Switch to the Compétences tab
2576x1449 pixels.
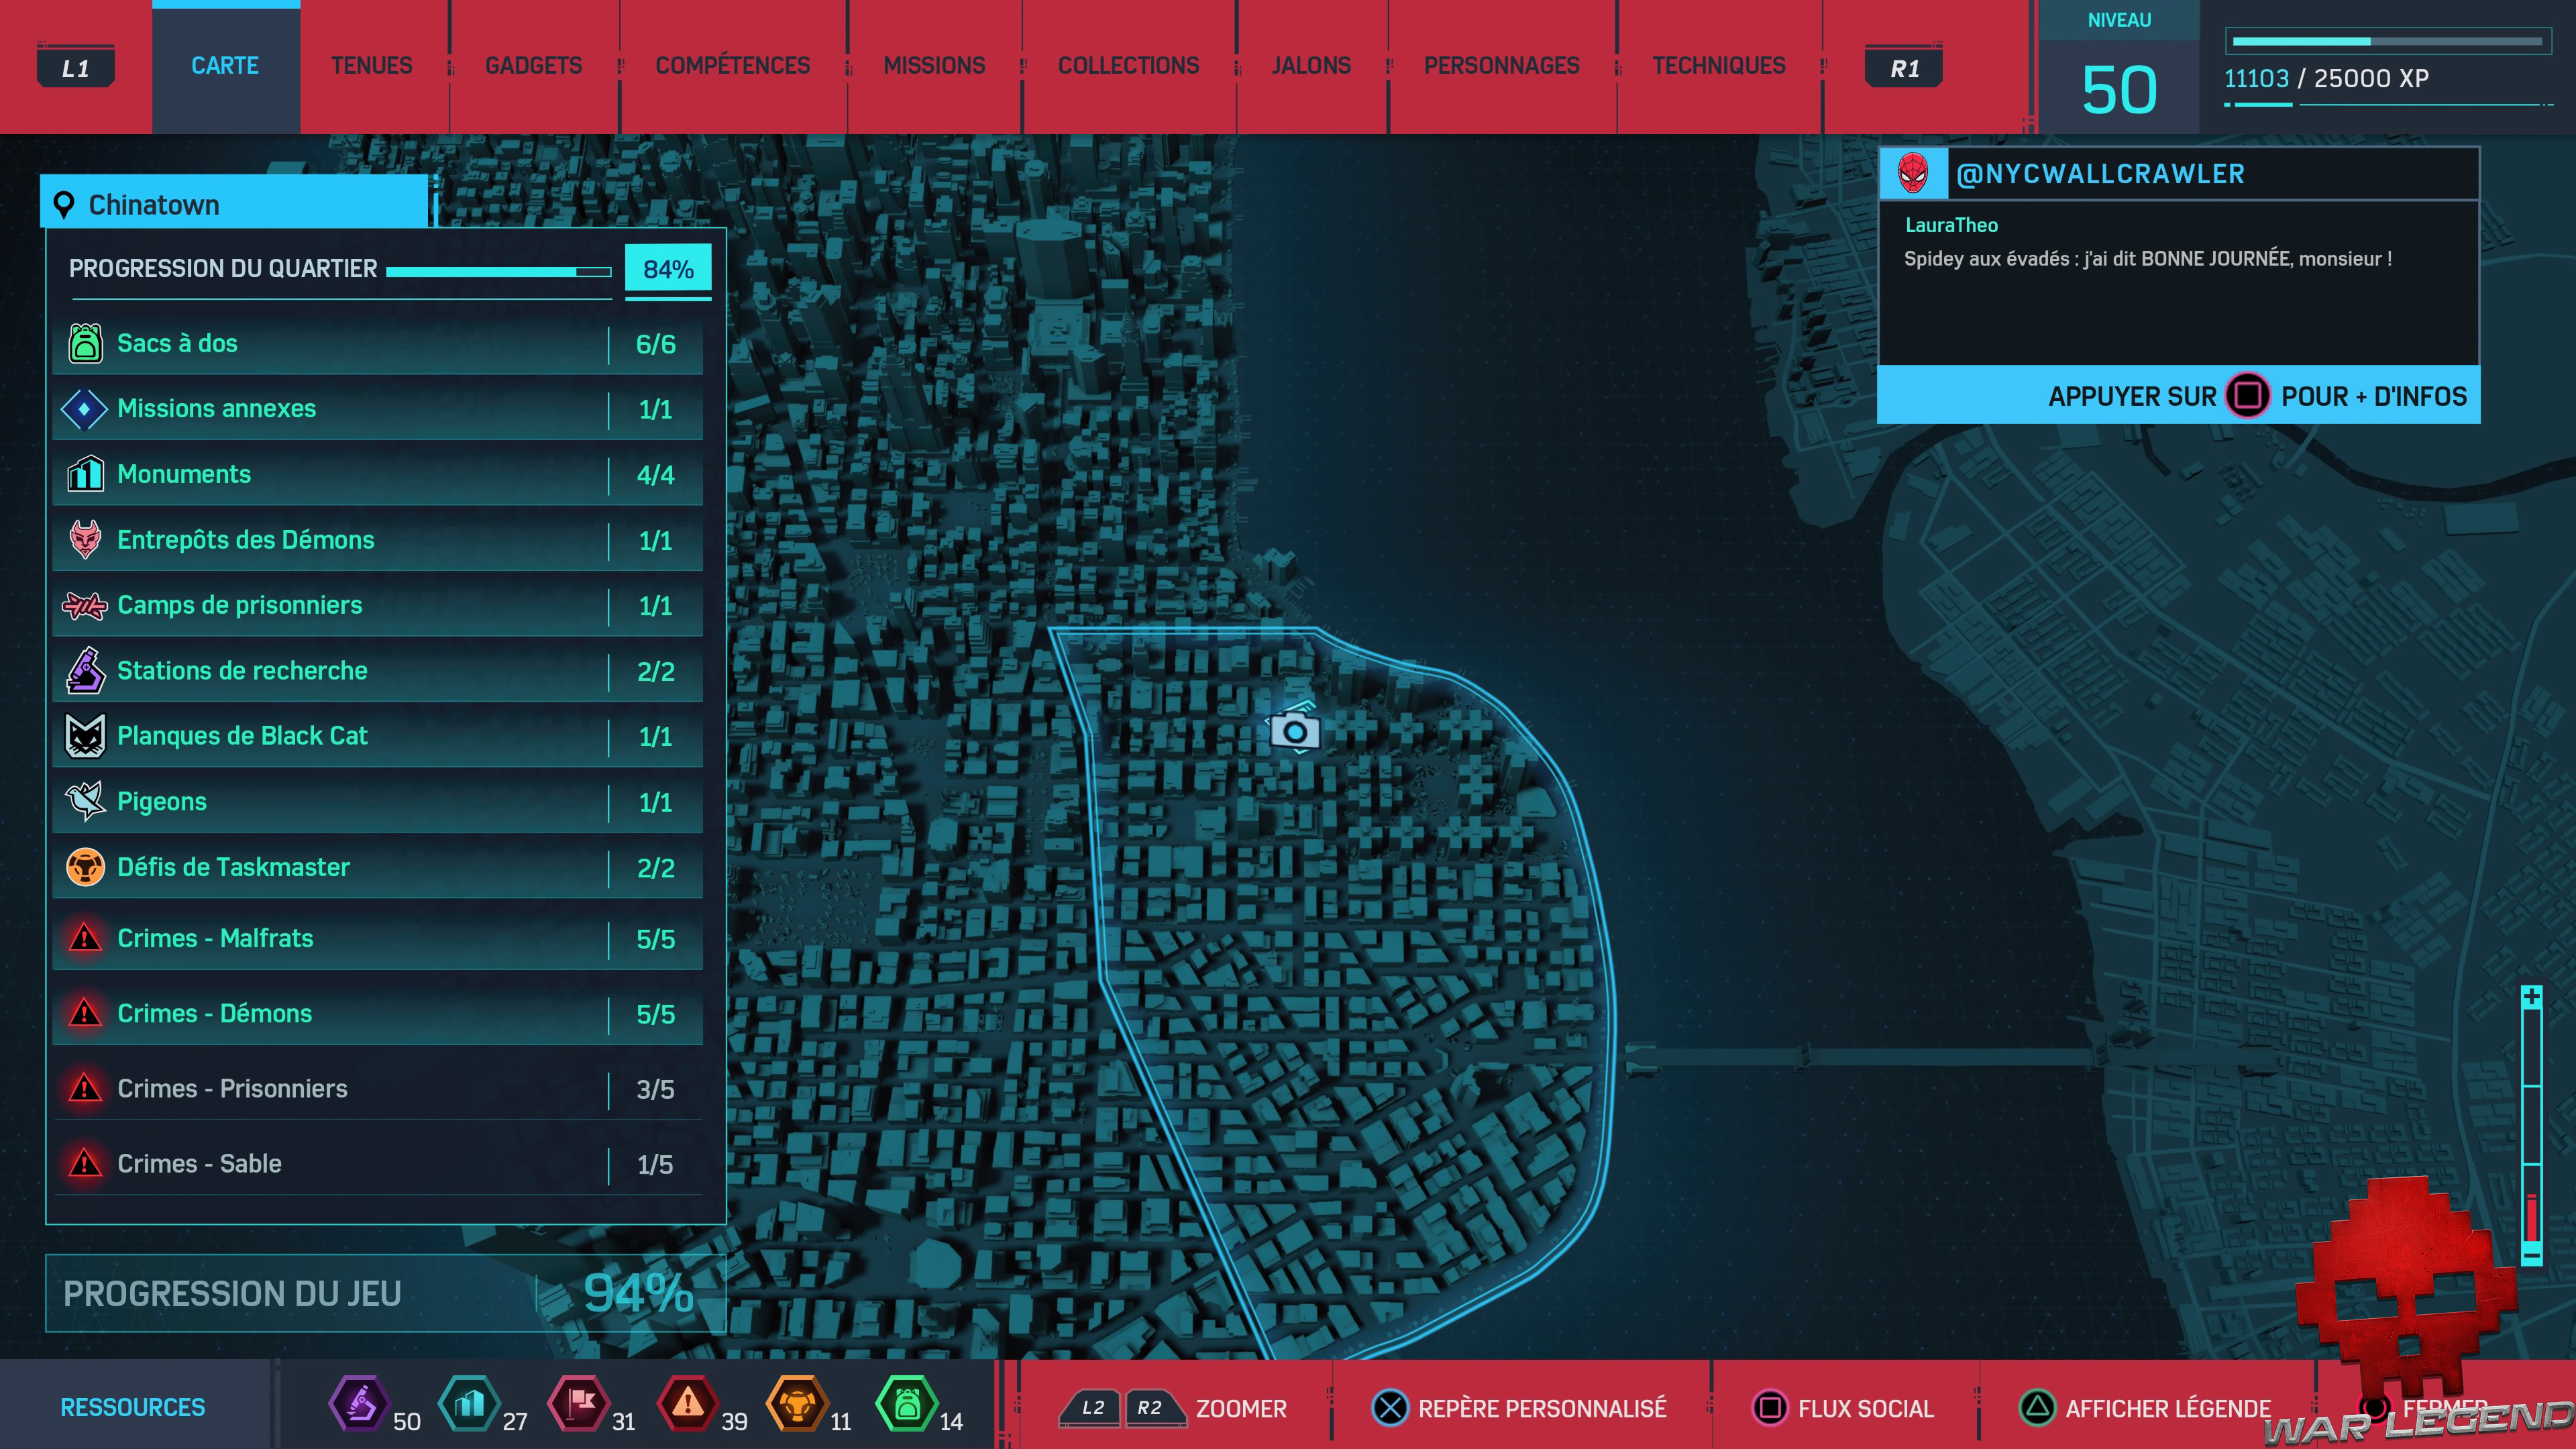click(x=732, y=66)
